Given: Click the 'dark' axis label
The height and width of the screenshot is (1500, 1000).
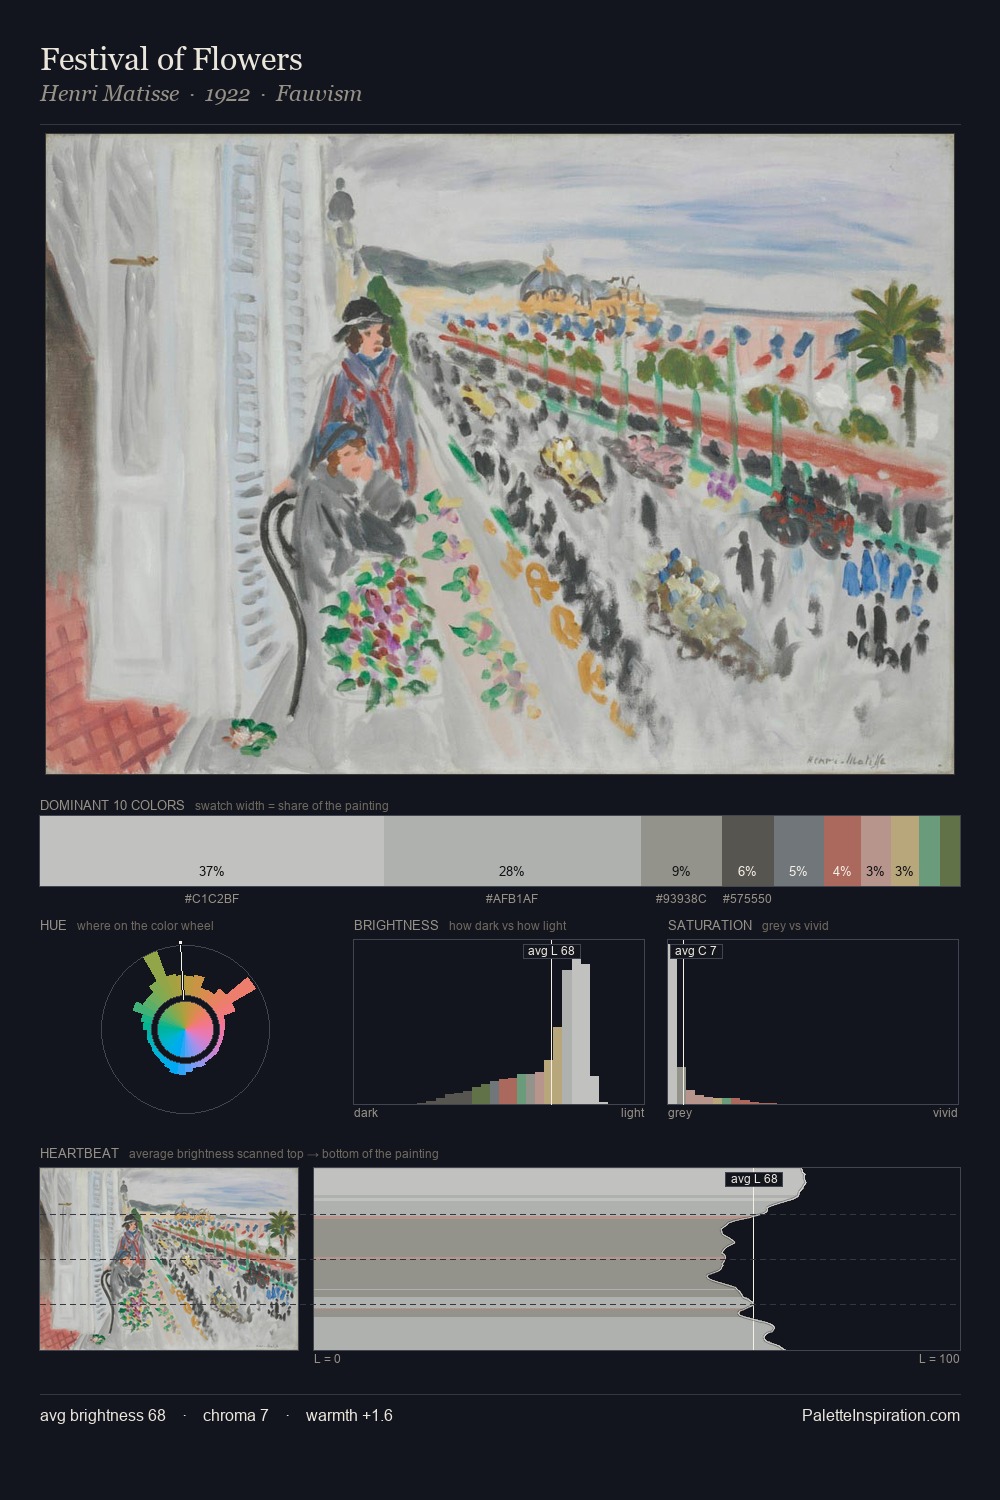Looking at the screenshot, I should 366,1113.
